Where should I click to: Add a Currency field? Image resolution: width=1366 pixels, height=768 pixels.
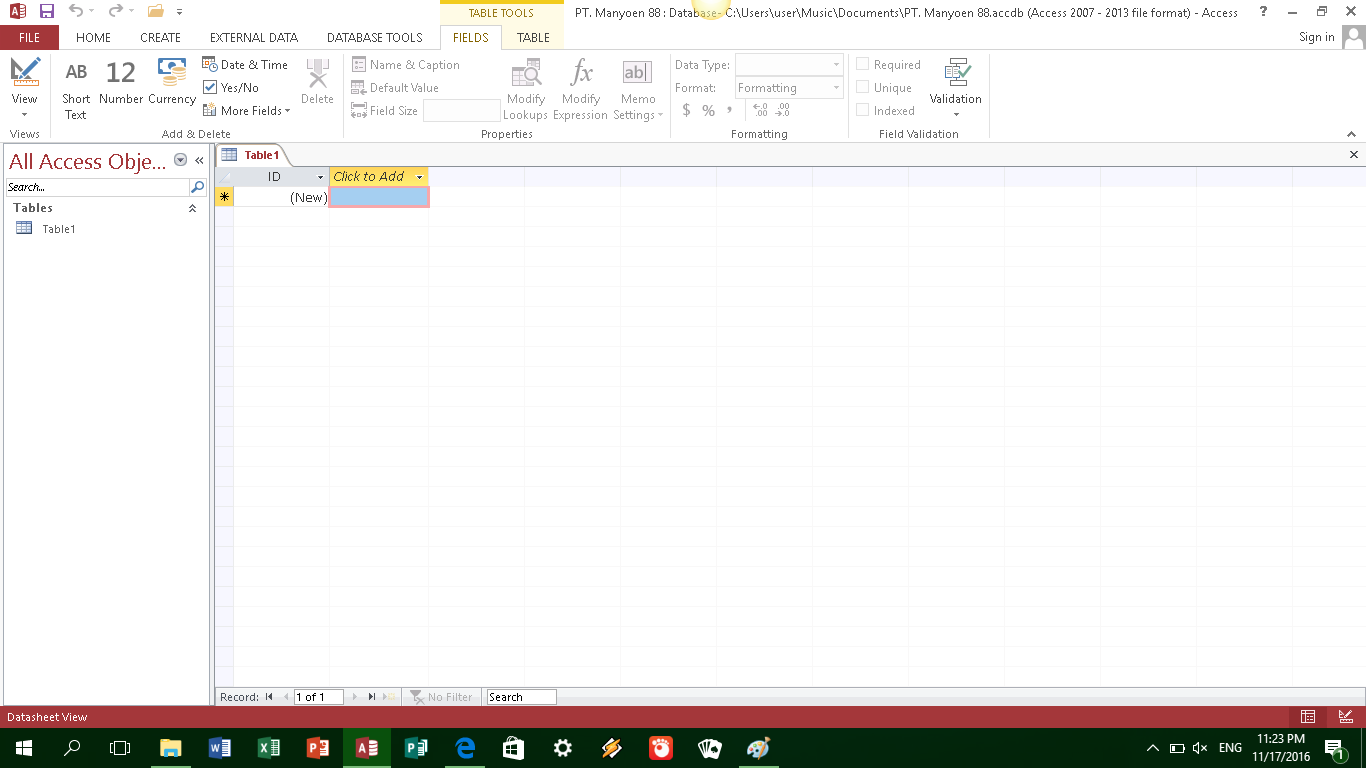click(172, 83)
